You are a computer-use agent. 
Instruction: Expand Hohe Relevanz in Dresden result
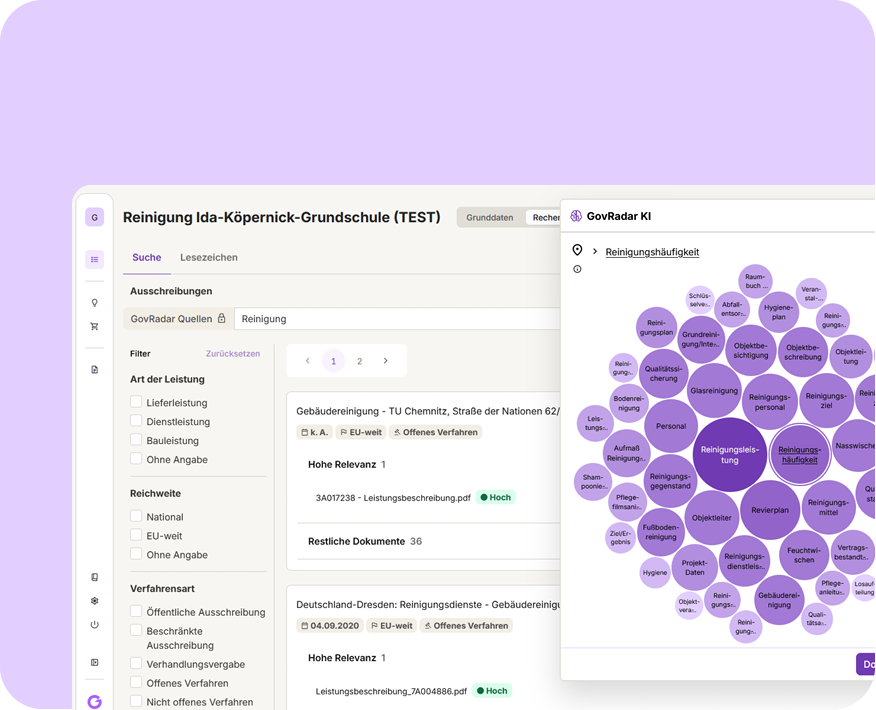[x=346, y=658]
